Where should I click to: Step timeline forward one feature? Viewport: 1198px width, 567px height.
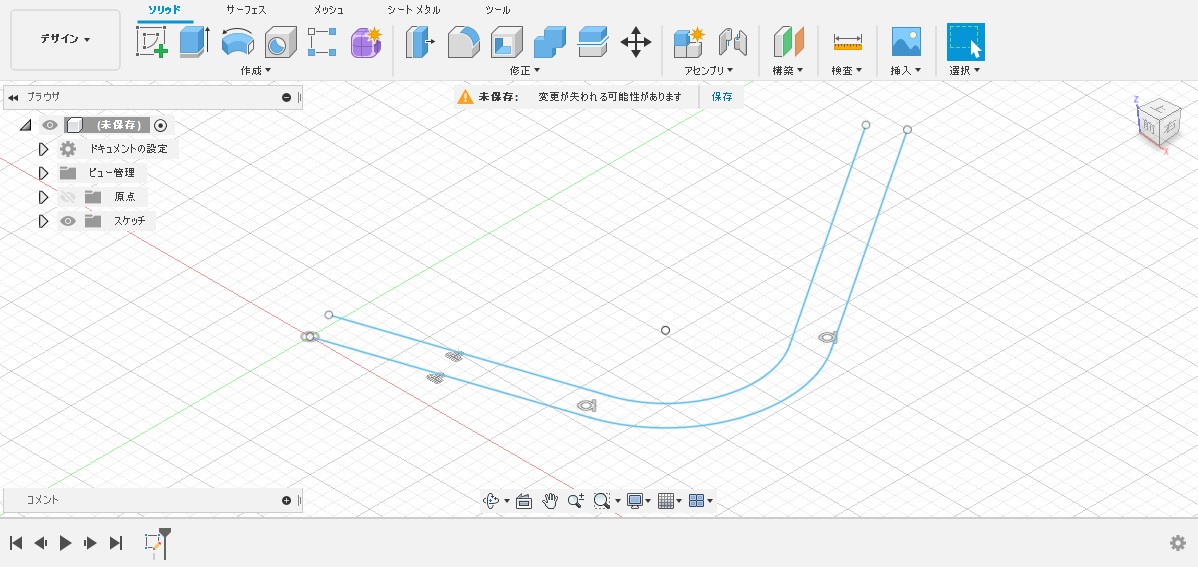point(90,543)
